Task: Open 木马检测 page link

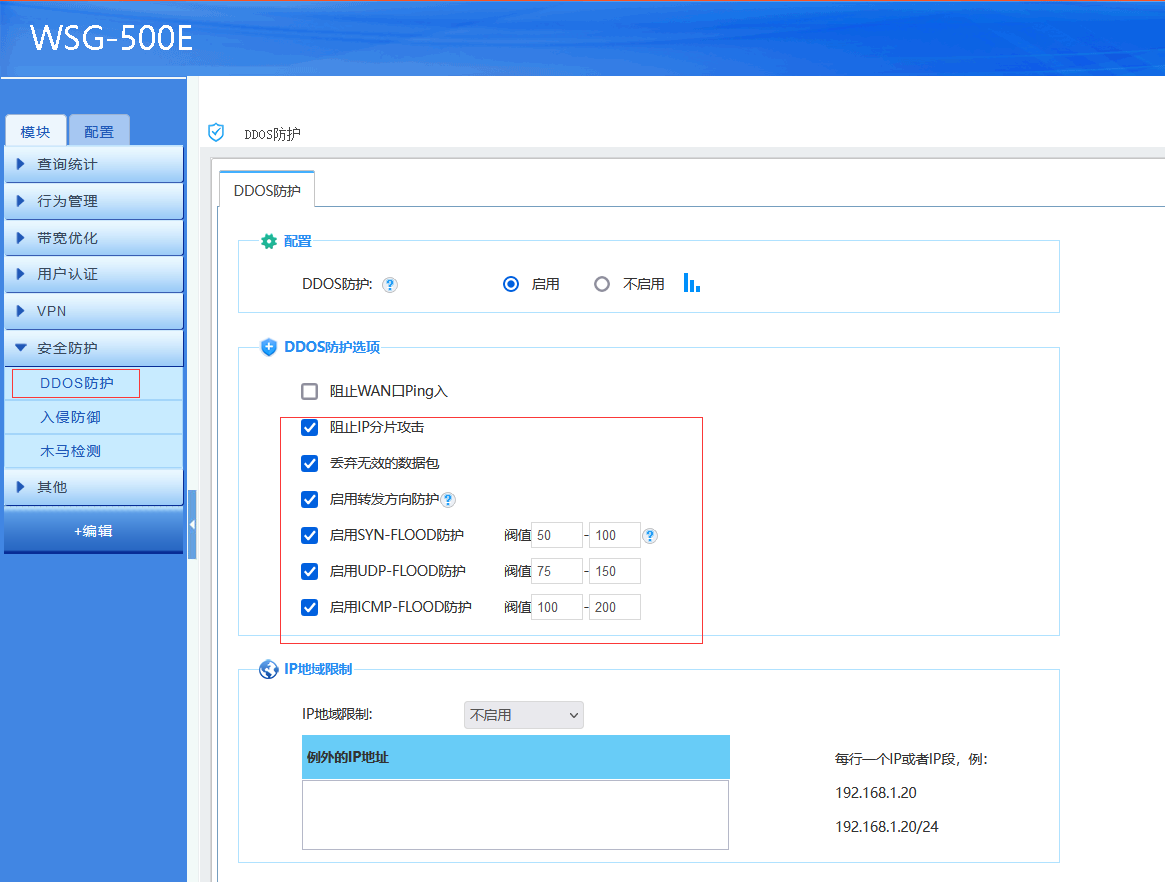Action: [x=71, y=451]
